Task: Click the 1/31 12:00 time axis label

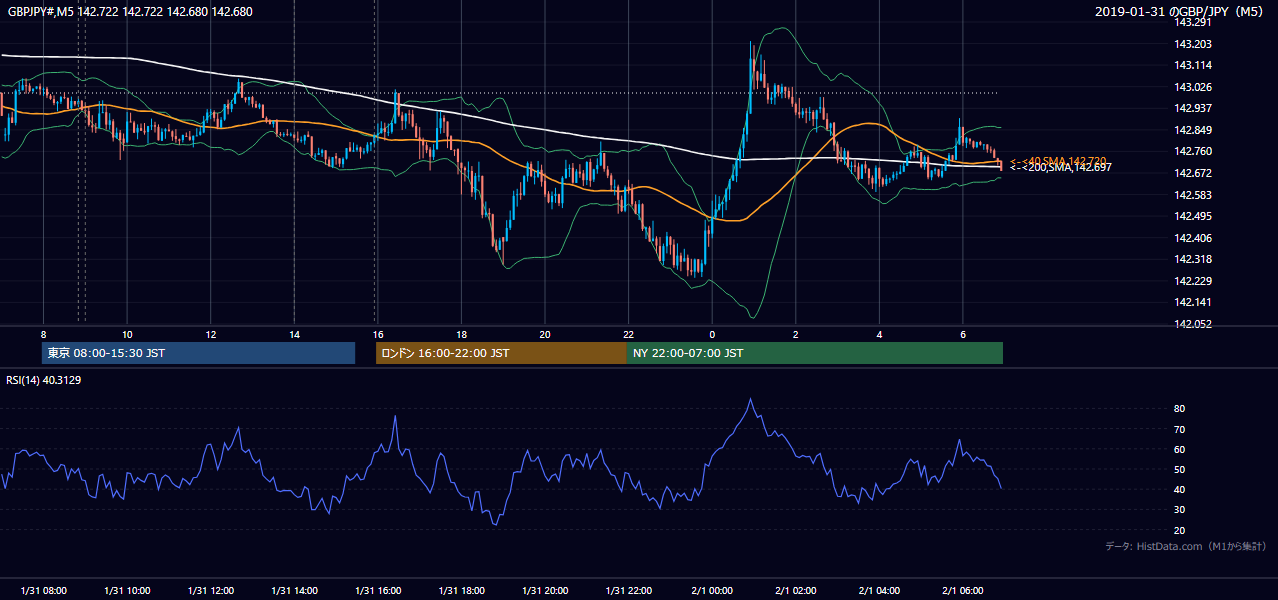Action: pos(210,591)
